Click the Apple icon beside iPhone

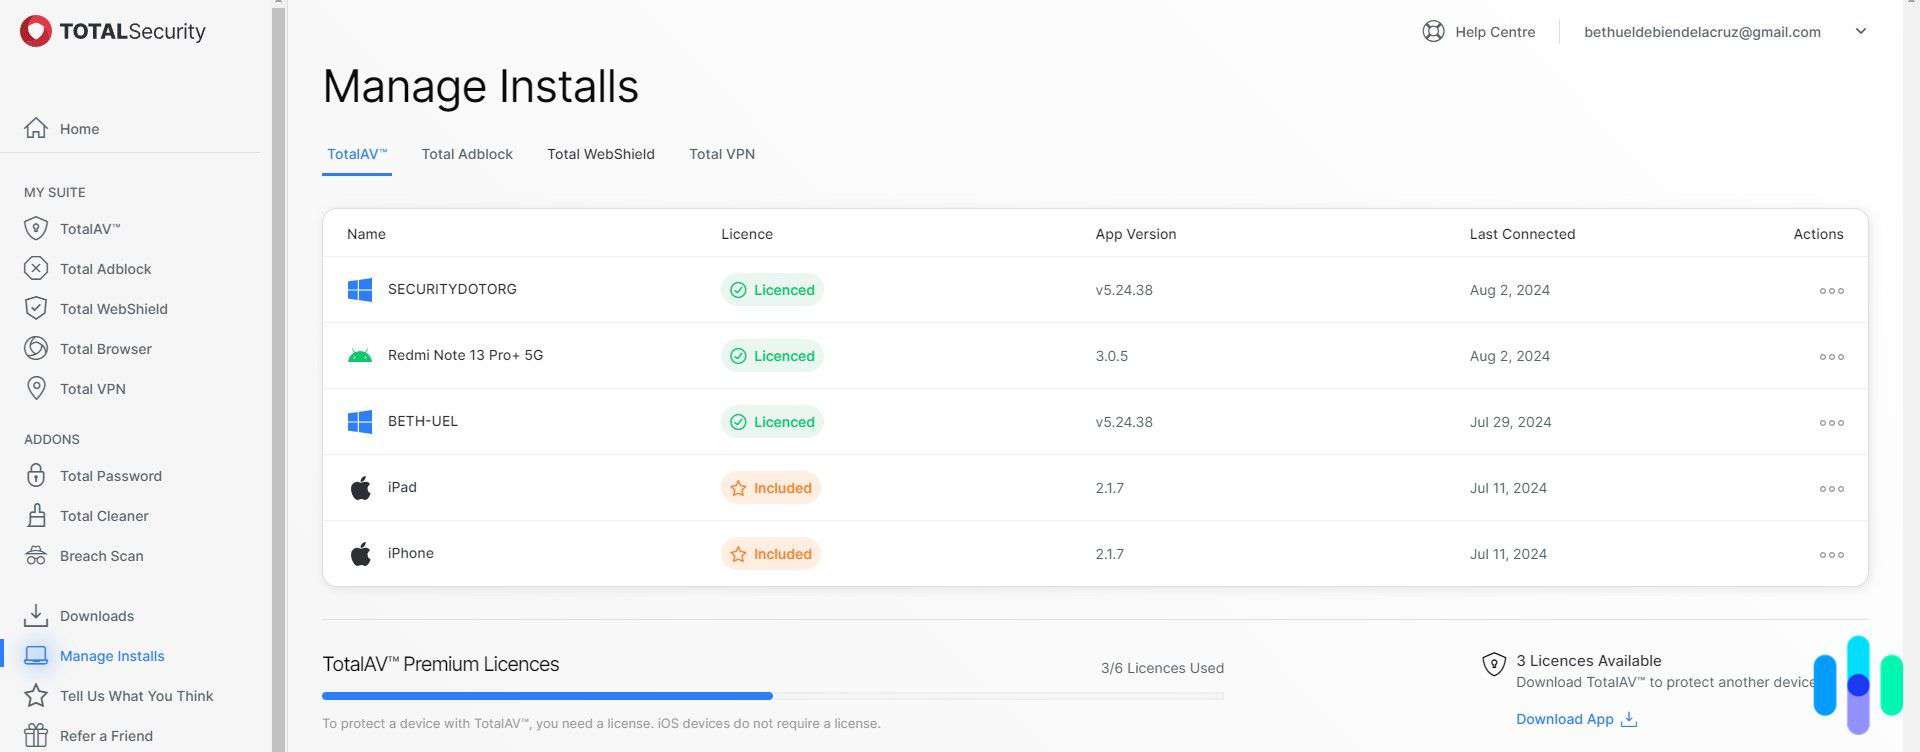click(x=360, y=553)
